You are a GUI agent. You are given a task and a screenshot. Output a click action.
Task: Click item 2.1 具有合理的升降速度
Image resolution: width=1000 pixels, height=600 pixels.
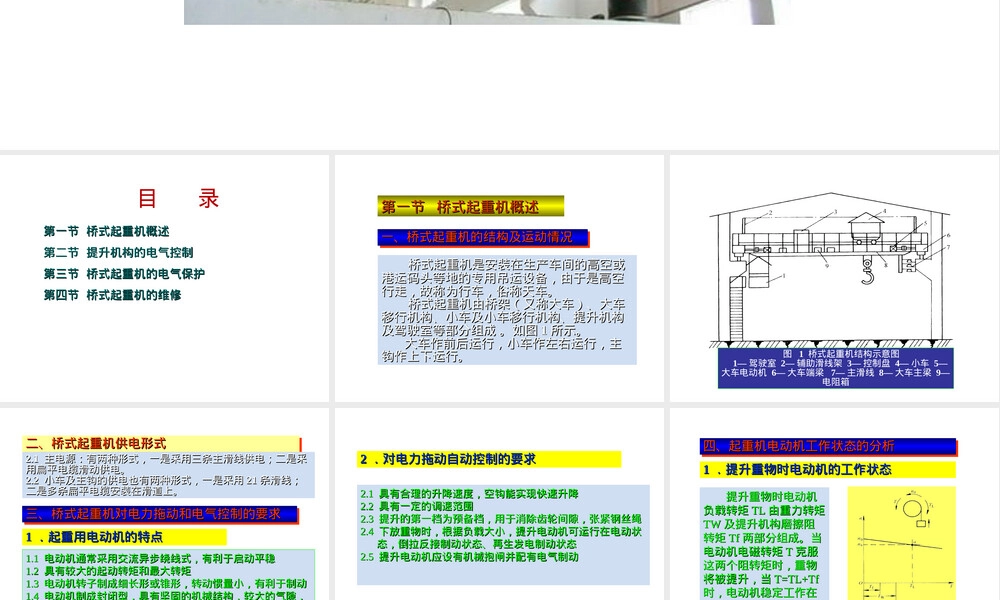pyautogui.click(x=469, y=494)
